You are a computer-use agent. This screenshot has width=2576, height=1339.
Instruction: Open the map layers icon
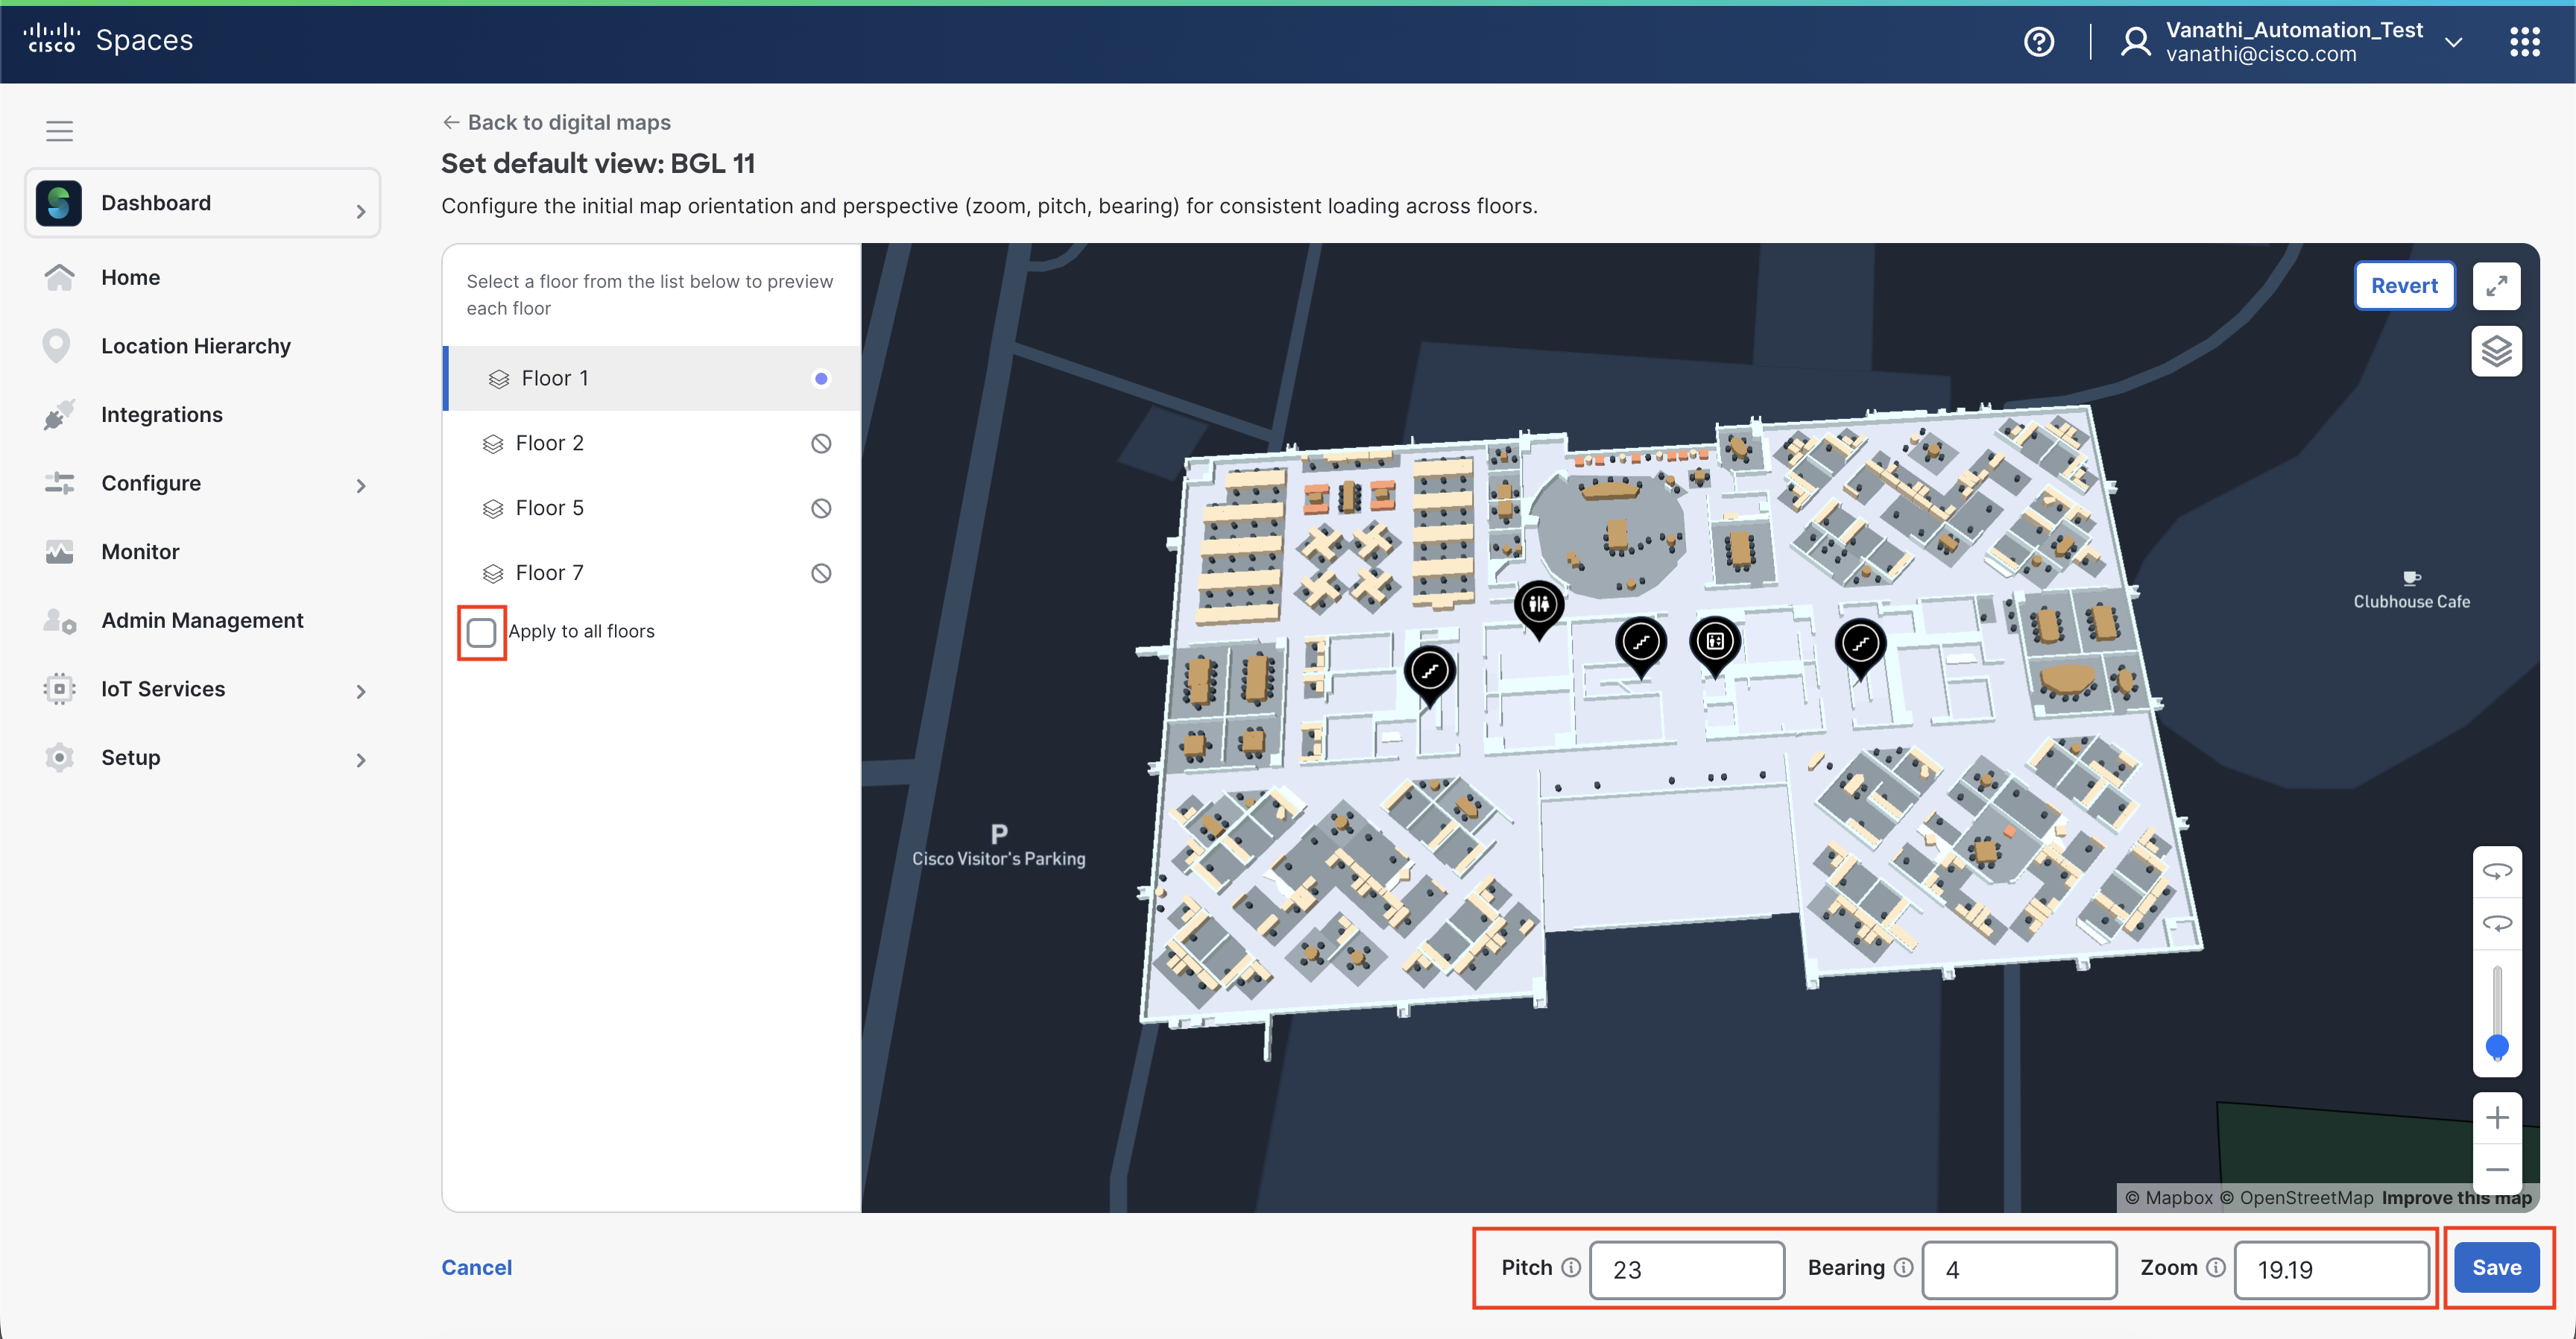tap(2496, 351)
